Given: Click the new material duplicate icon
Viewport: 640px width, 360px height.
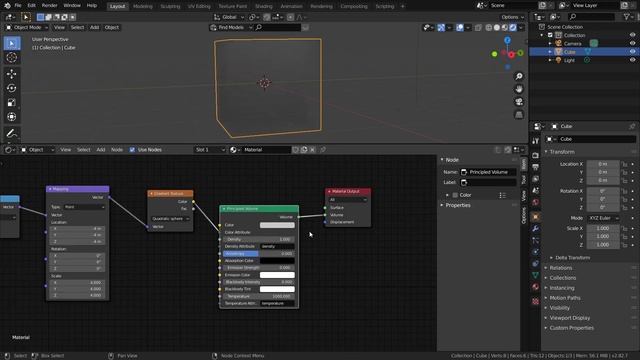Looking at the screenshot, I should coord(304,150).
